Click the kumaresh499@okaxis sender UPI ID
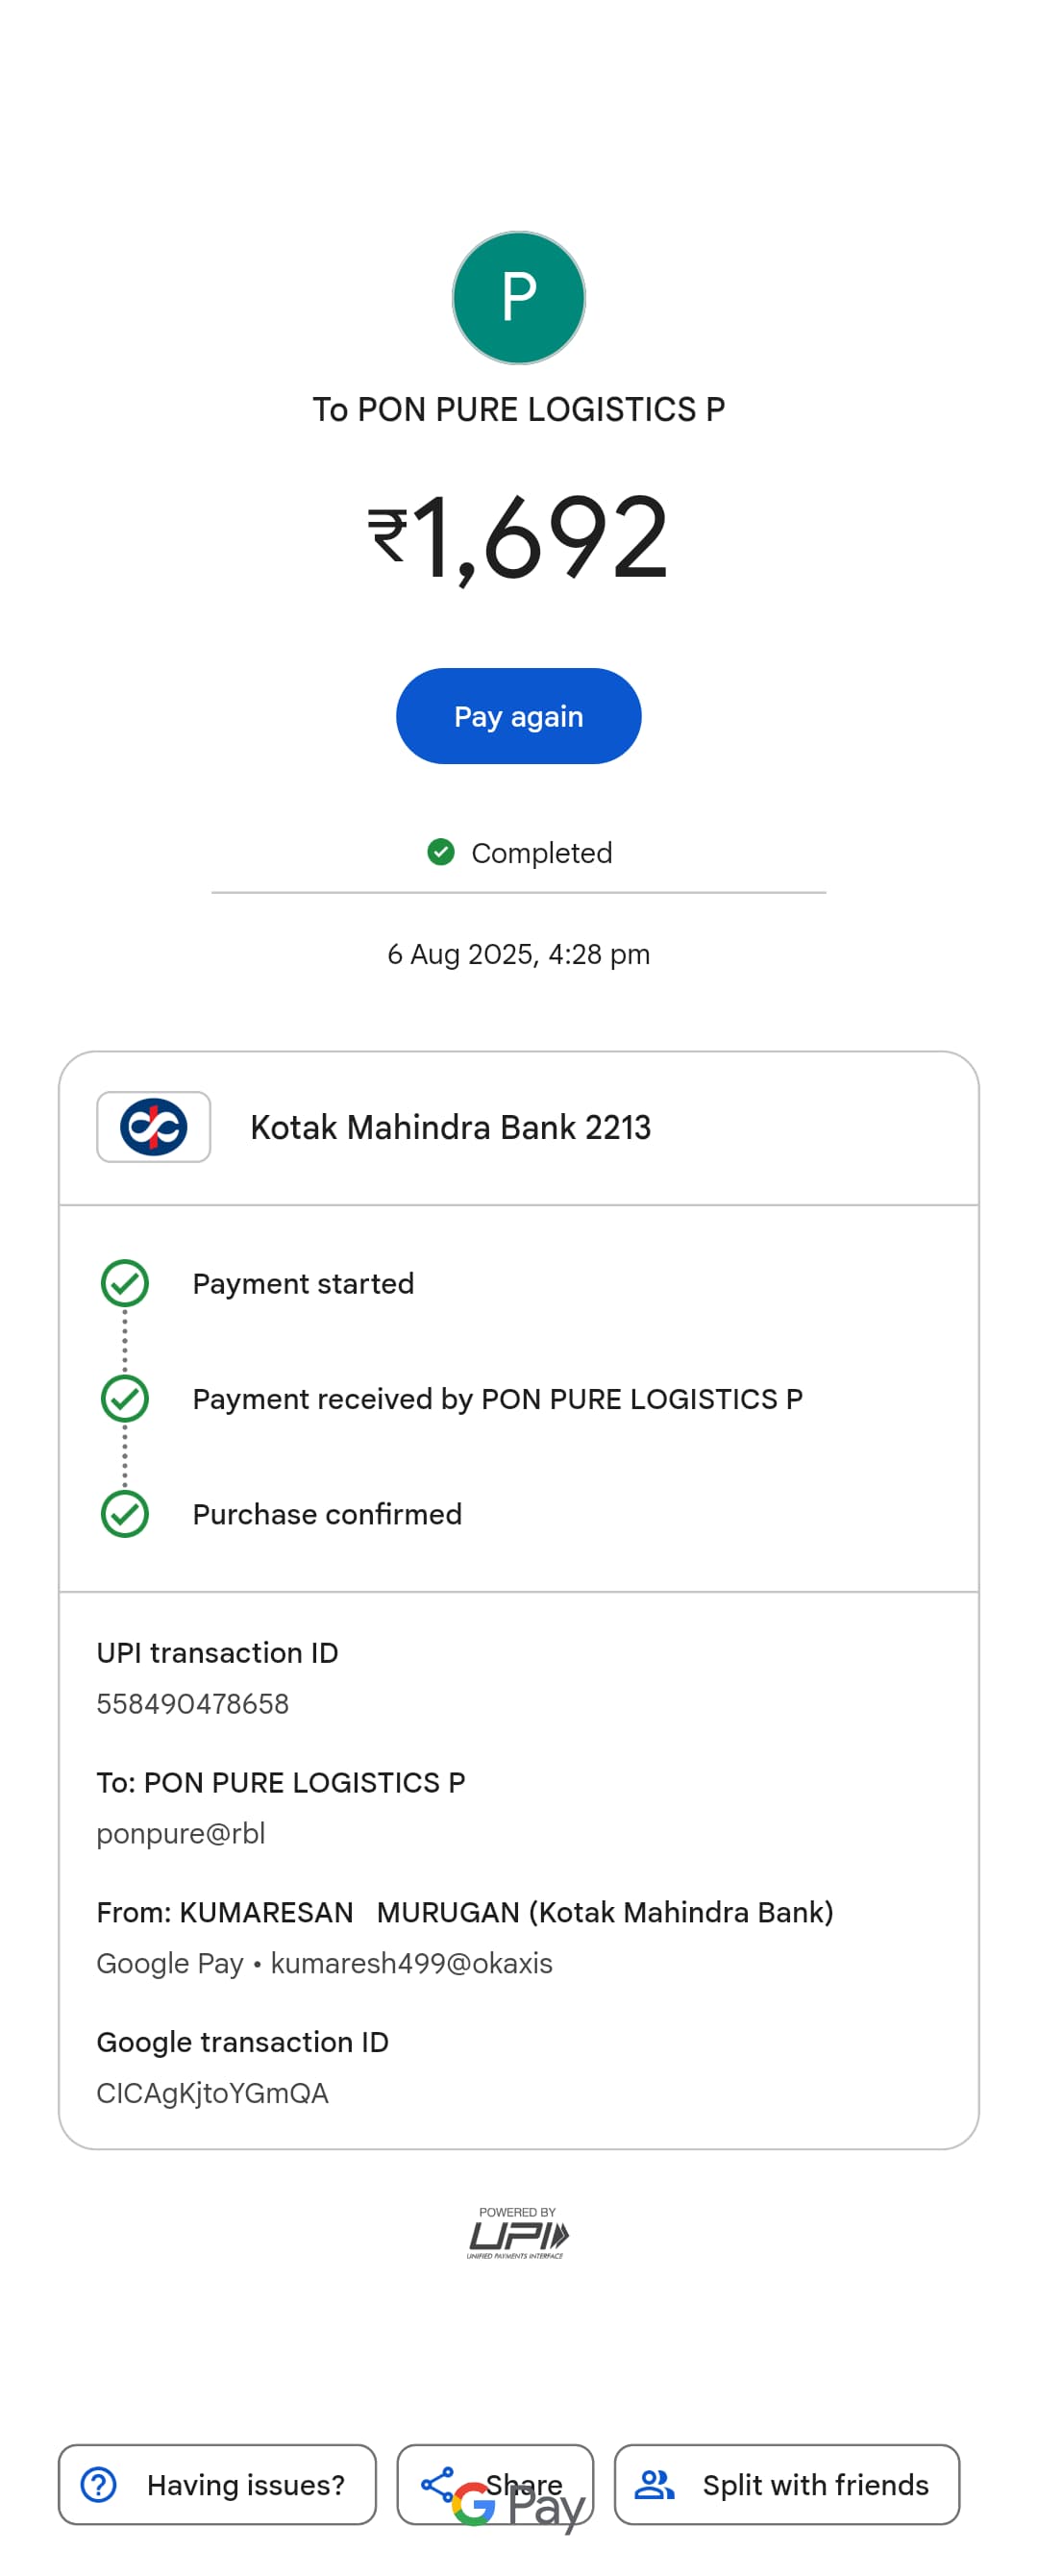This screenshot has height=2576, width=1038. tap(411, 1963)
